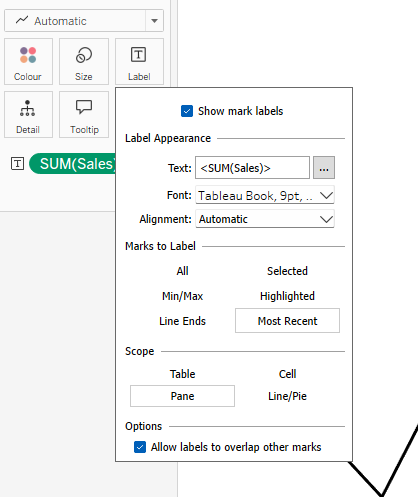The height and width of the screenshot is (497, 418).
Task: Open the Colour marks card
Action: click(28, 62)
